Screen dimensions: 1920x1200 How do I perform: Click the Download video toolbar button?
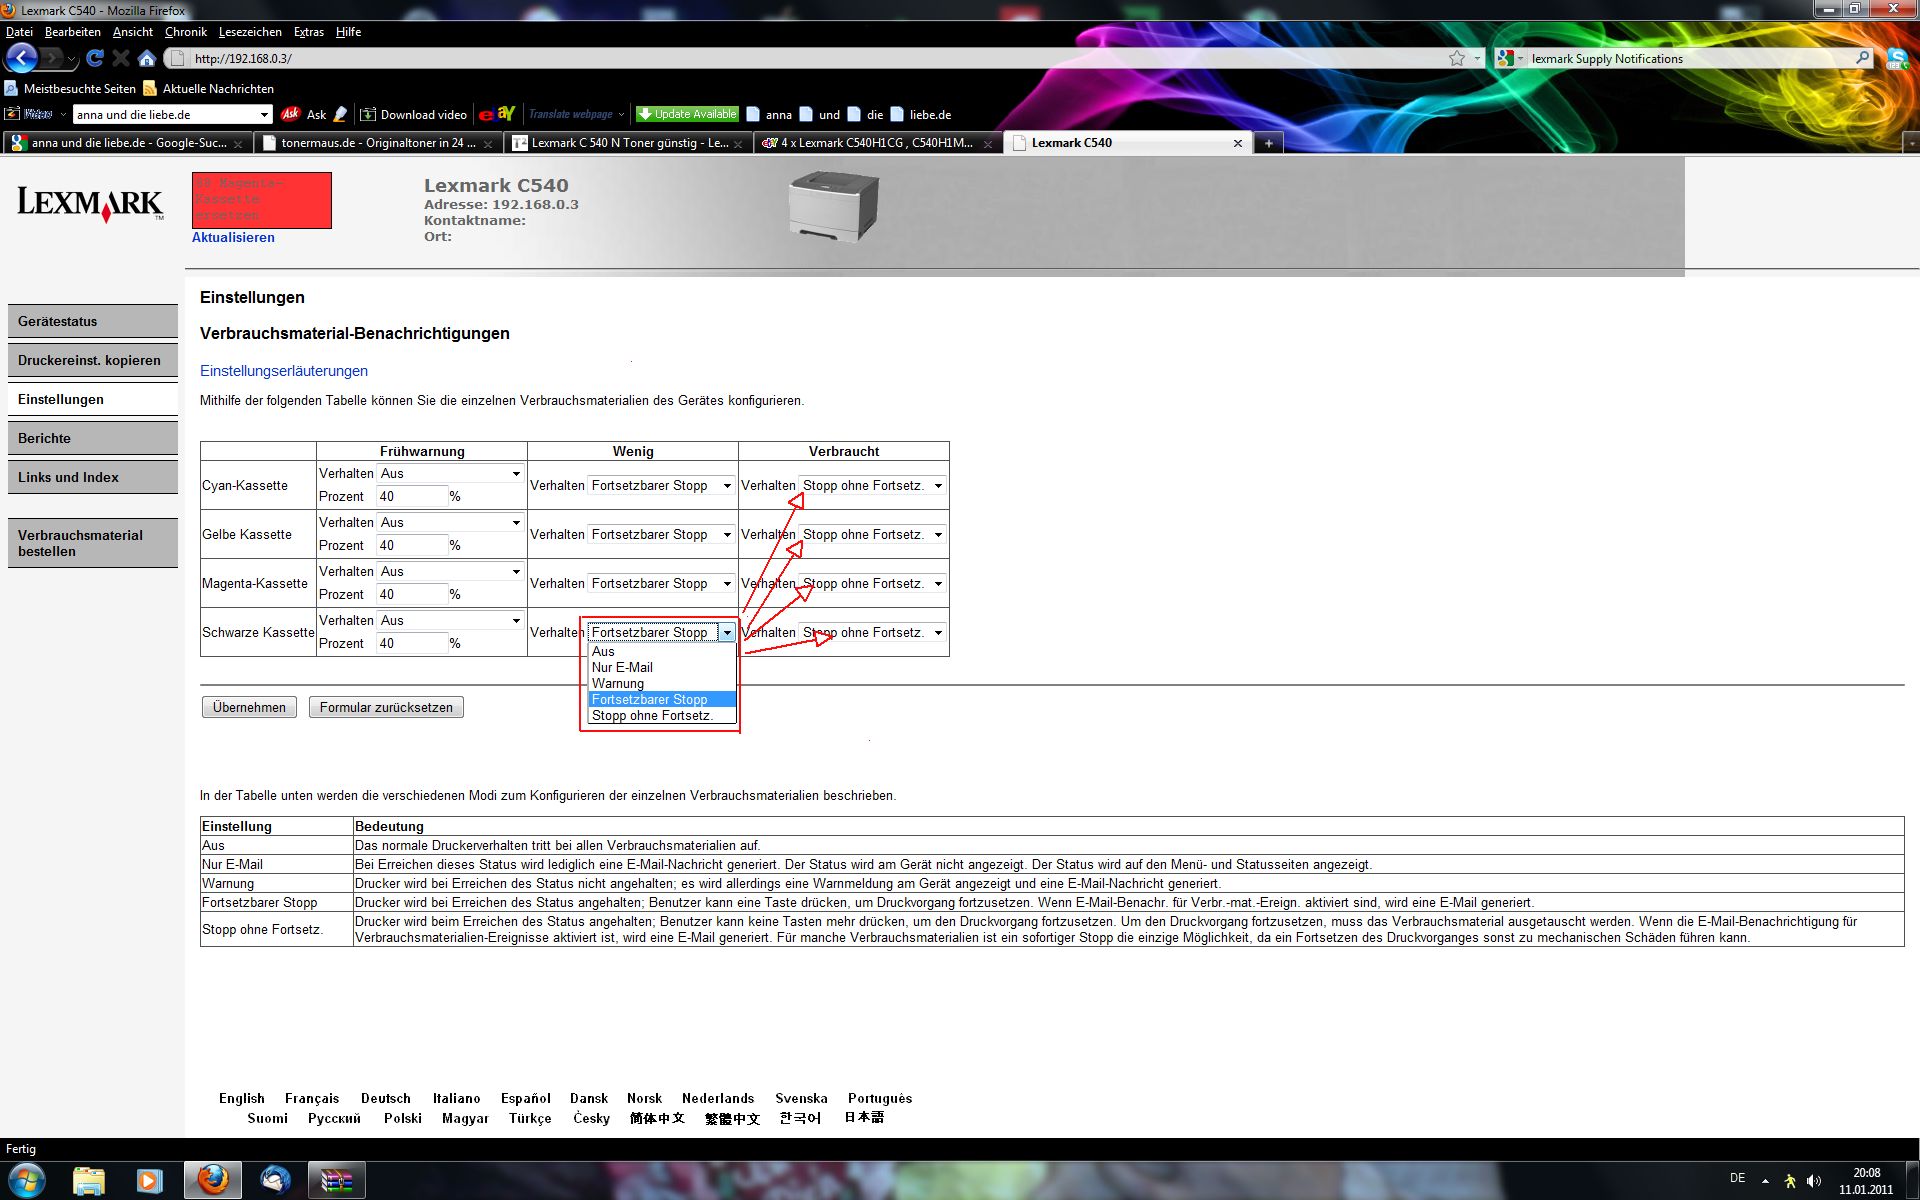(x=414, y=114)
